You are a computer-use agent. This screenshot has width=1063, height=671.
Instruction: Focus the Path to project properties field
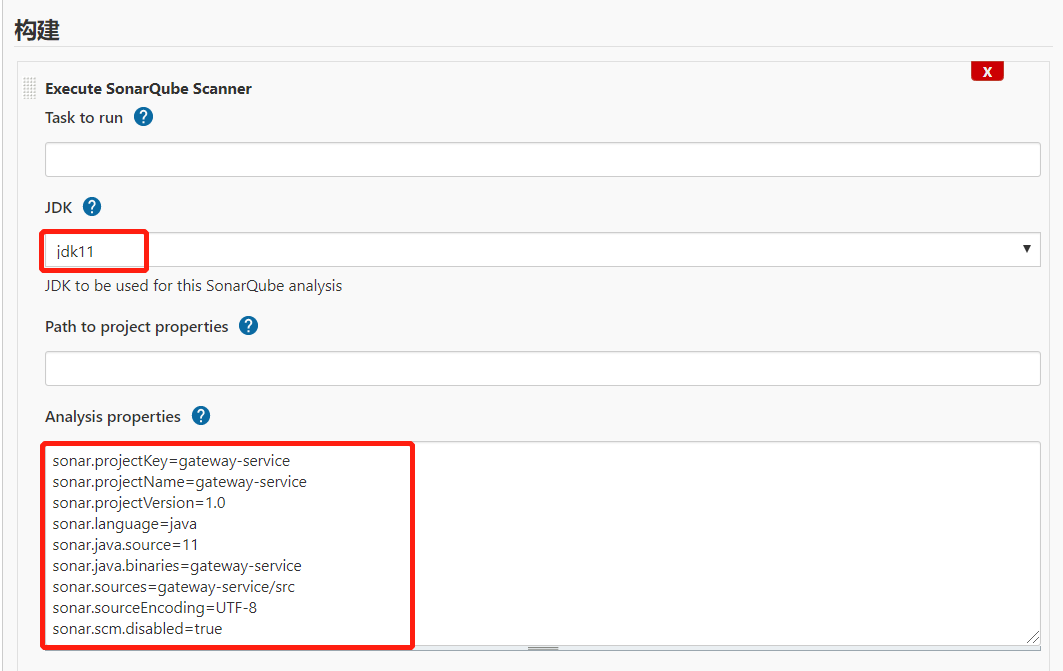(x=542, y=368)
